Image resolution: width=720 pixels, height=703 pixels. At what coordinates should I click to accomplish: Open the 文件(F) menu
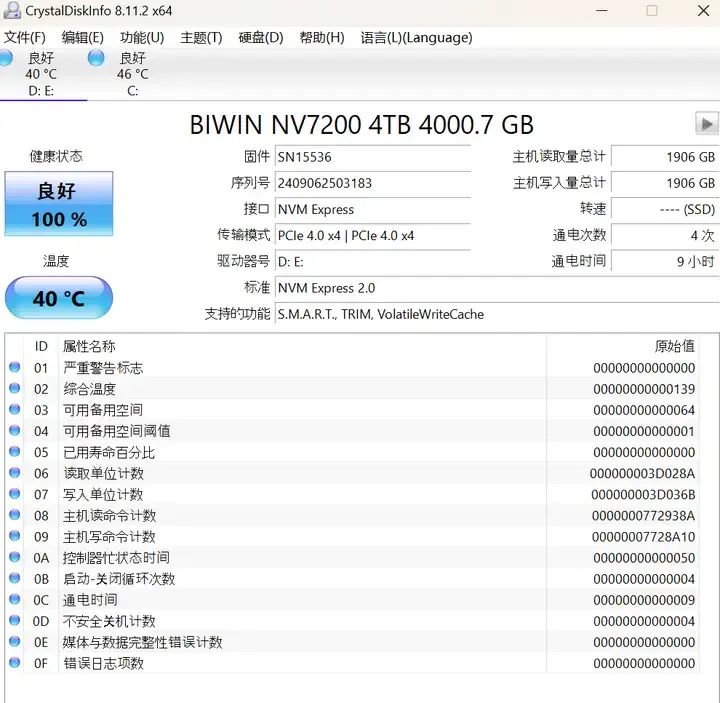pos(25,37)
